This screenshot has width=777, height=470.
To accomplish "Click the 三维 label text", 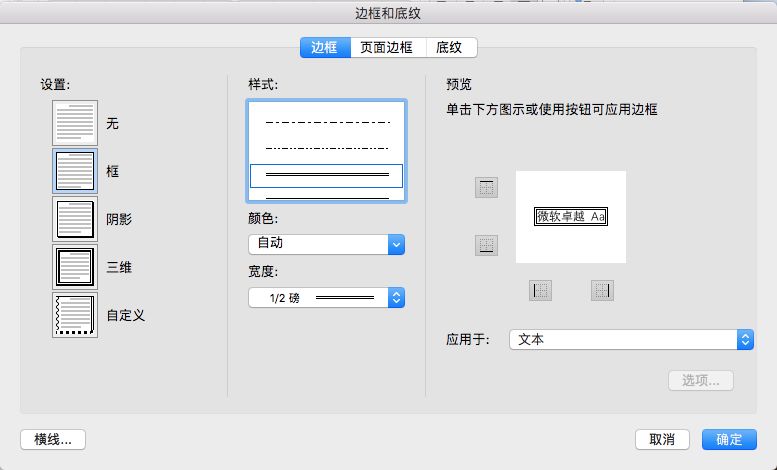I will 119,268.
